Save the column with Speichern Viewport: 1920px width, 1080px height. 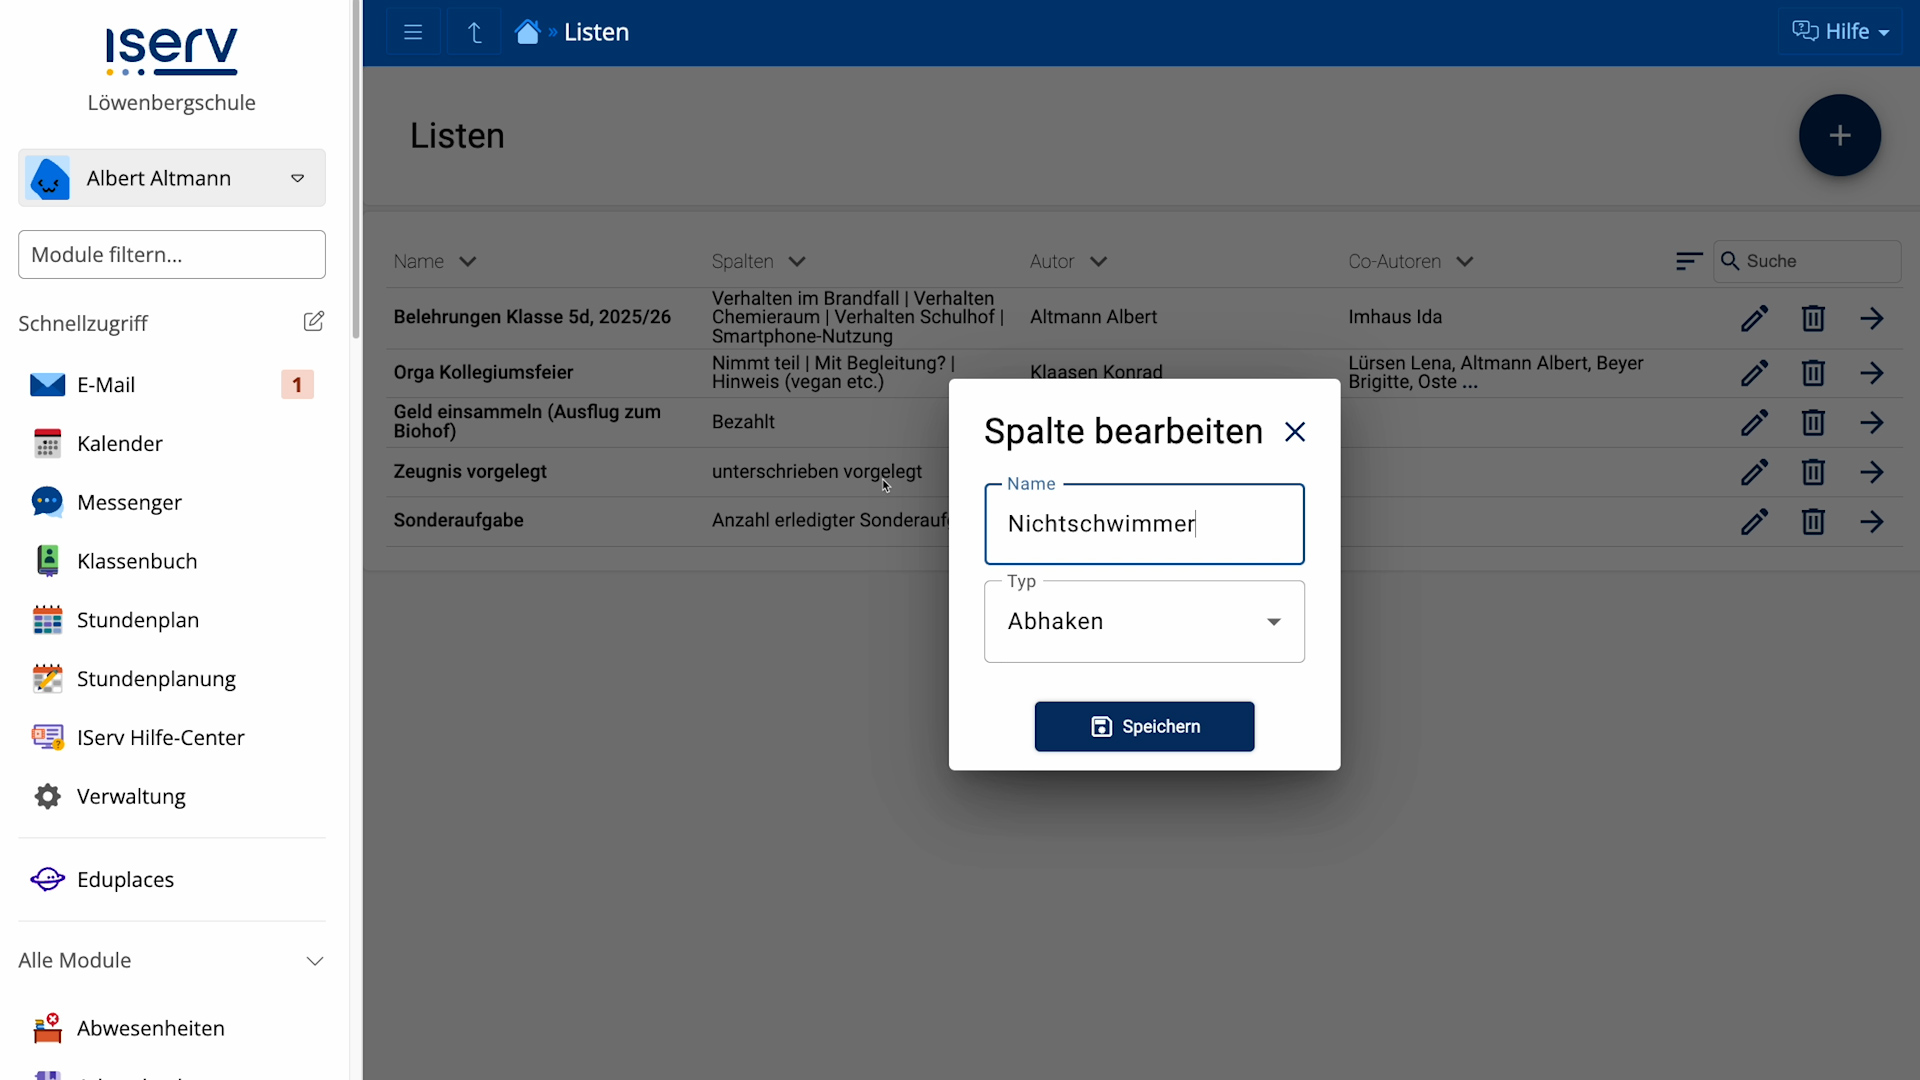(1144, 727)
